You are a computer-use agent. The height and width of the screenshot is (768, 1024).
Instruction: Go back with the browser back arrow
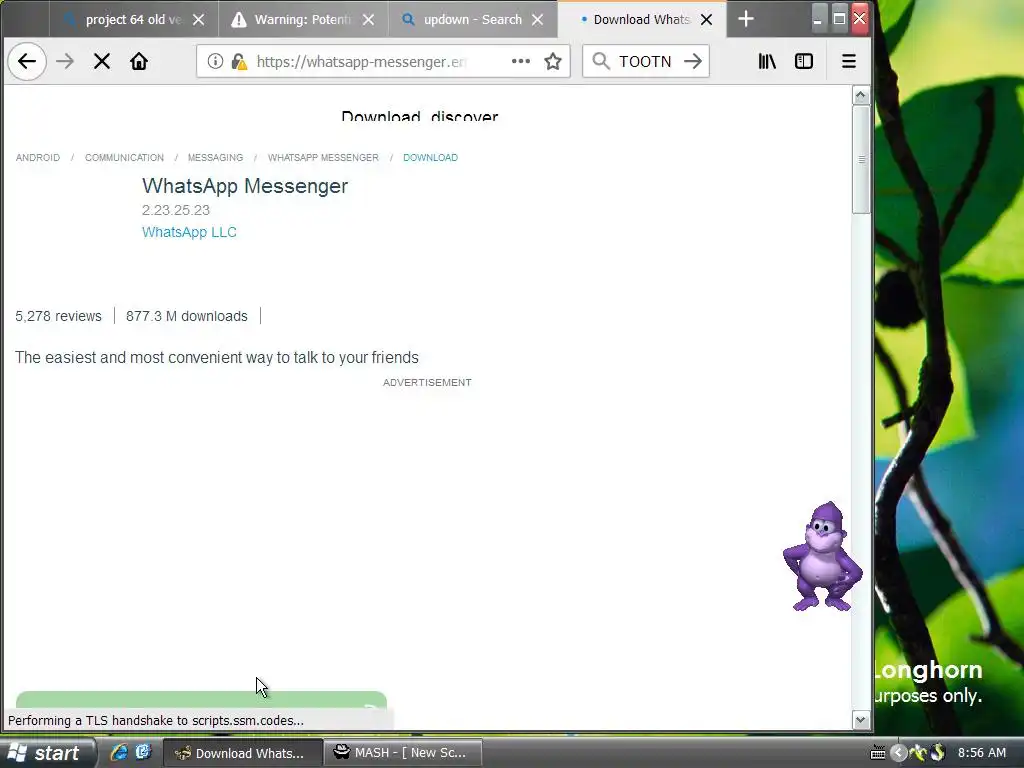pyautogui.click(x=27, y=61)
